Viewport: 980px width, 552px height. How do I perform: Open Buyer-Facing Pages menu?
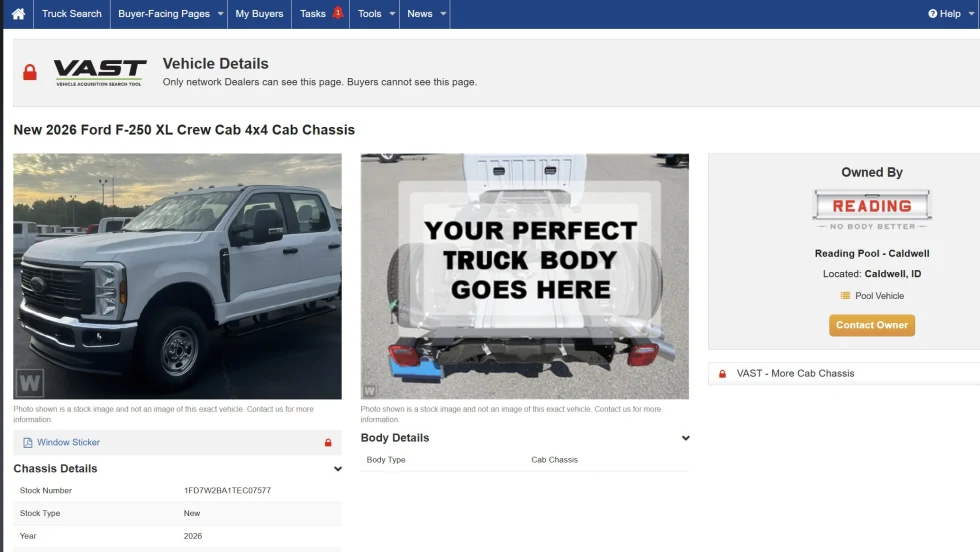tap(164, 14)
